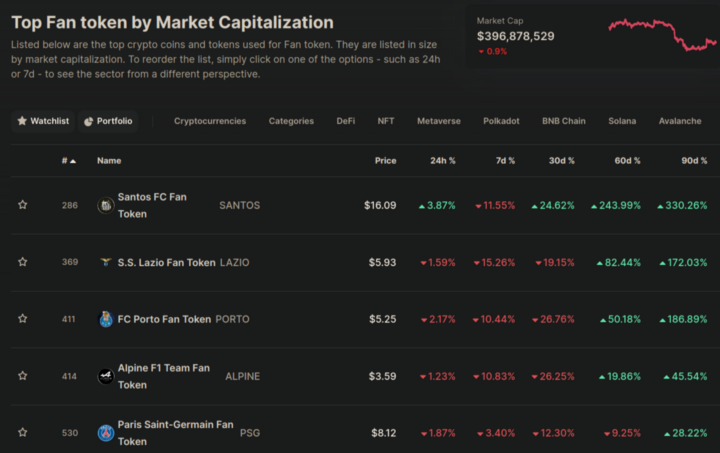Click the Alpine F1 team logo

(106, 376)
